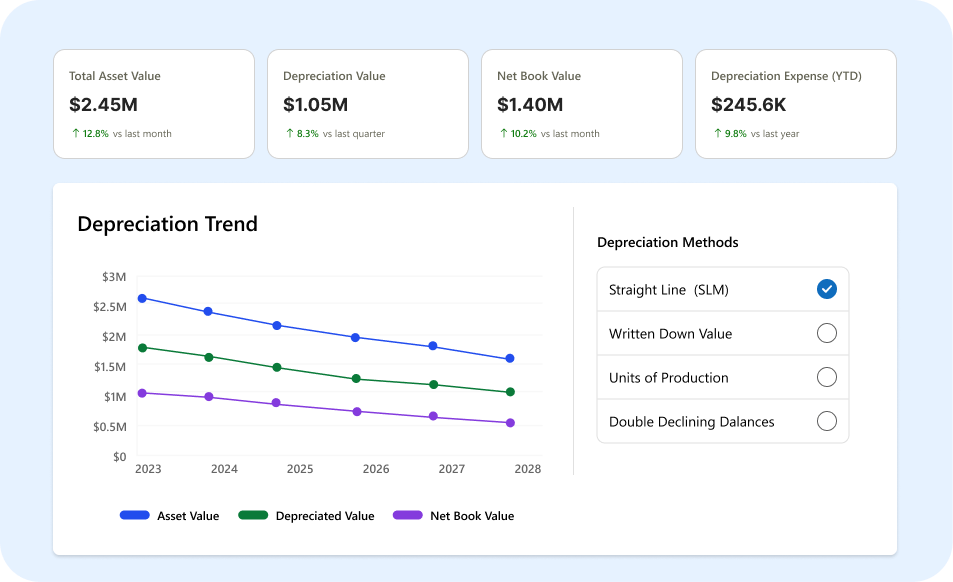
Task: Click the $2.5M y-axis label
Action: [x=110, y=307]
